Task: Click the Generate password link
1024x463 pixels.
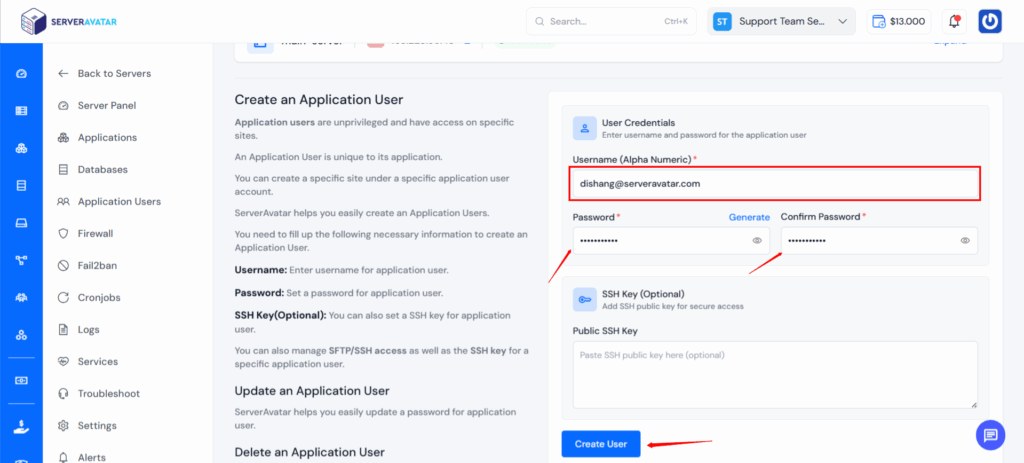Action: click(x=749, y=217)
